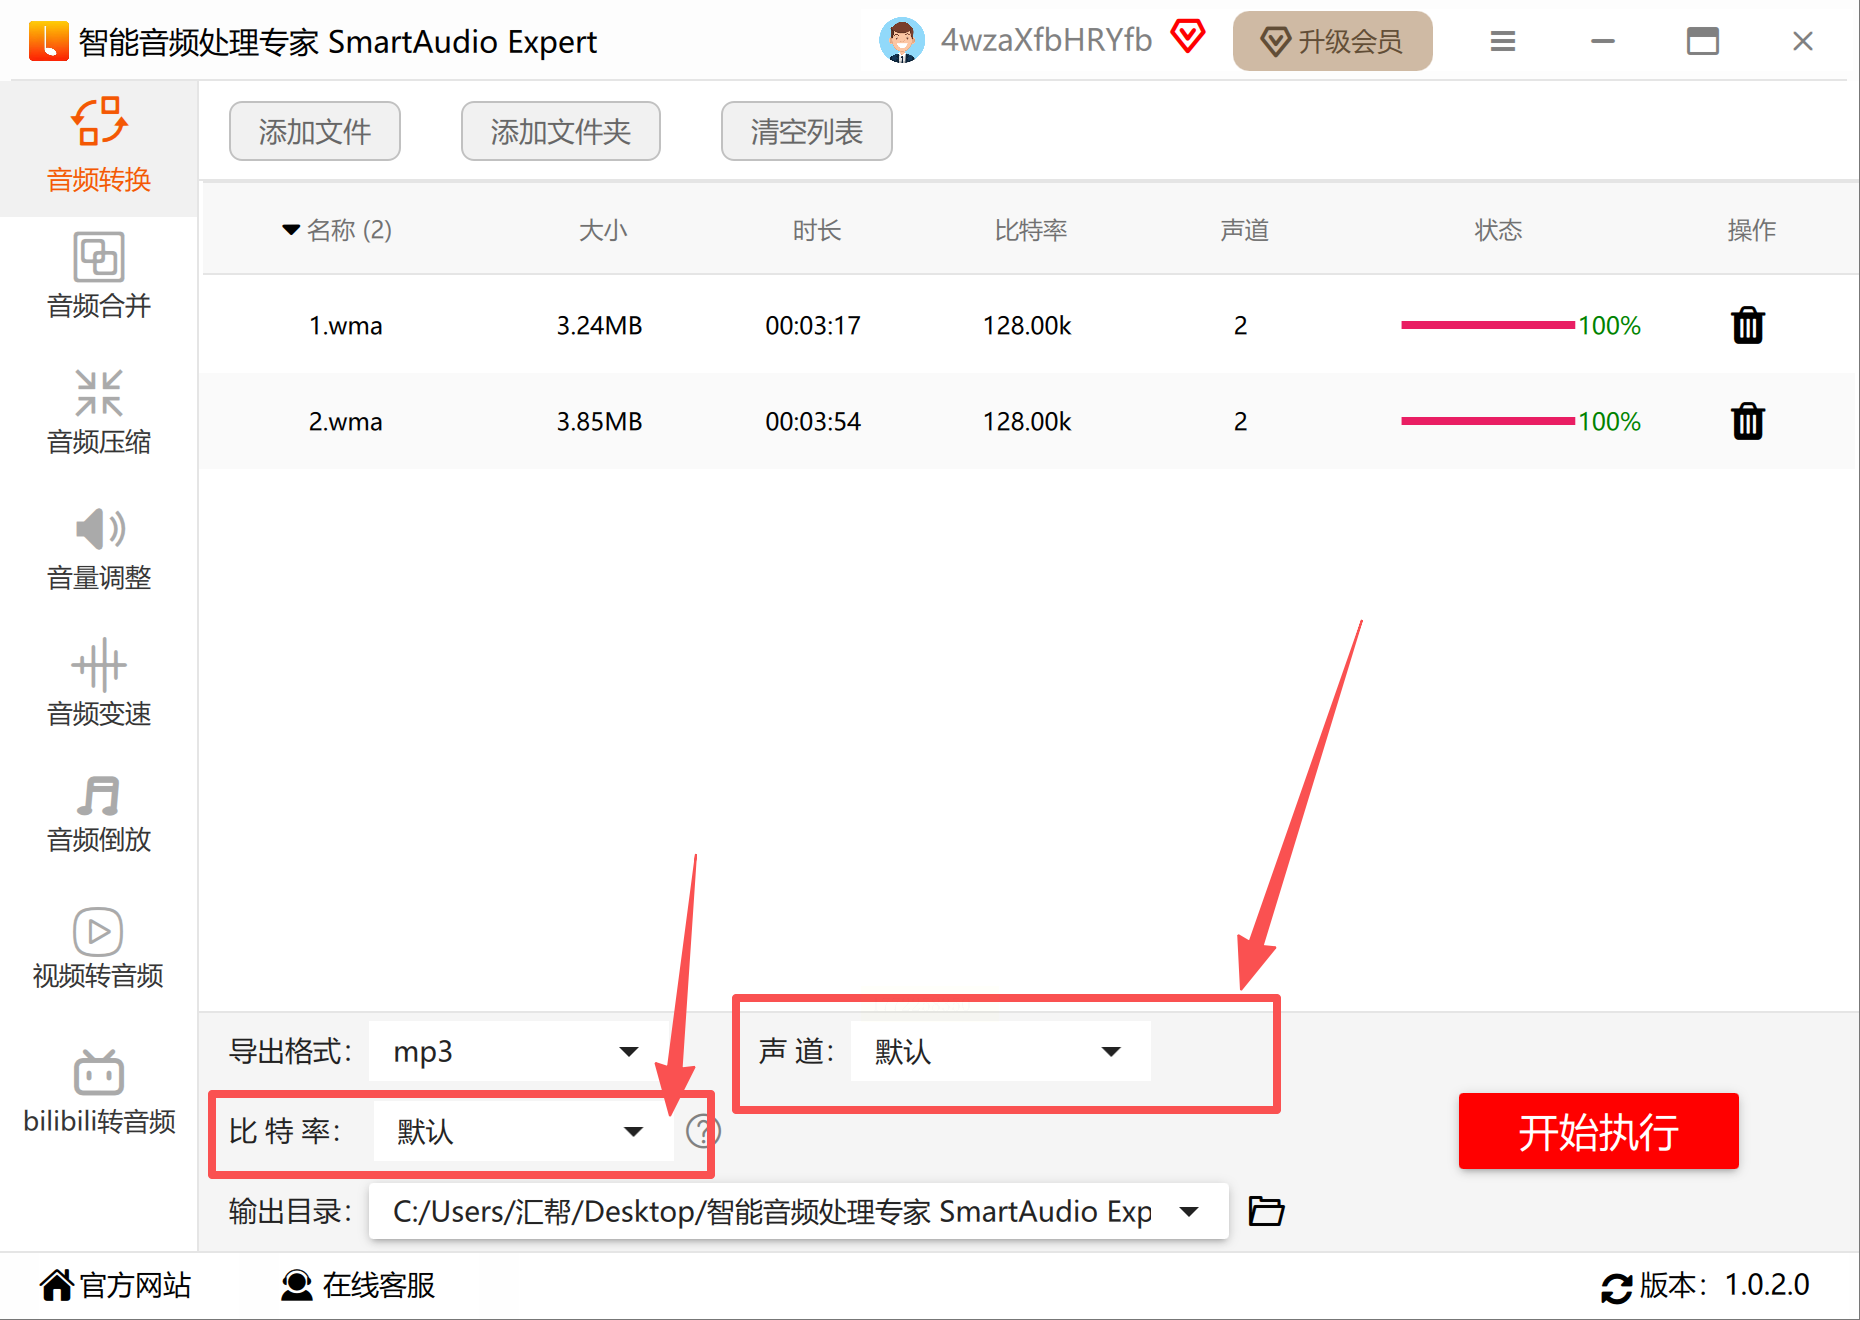Click the 1.wma progress bar

[x=1488, y=325]
